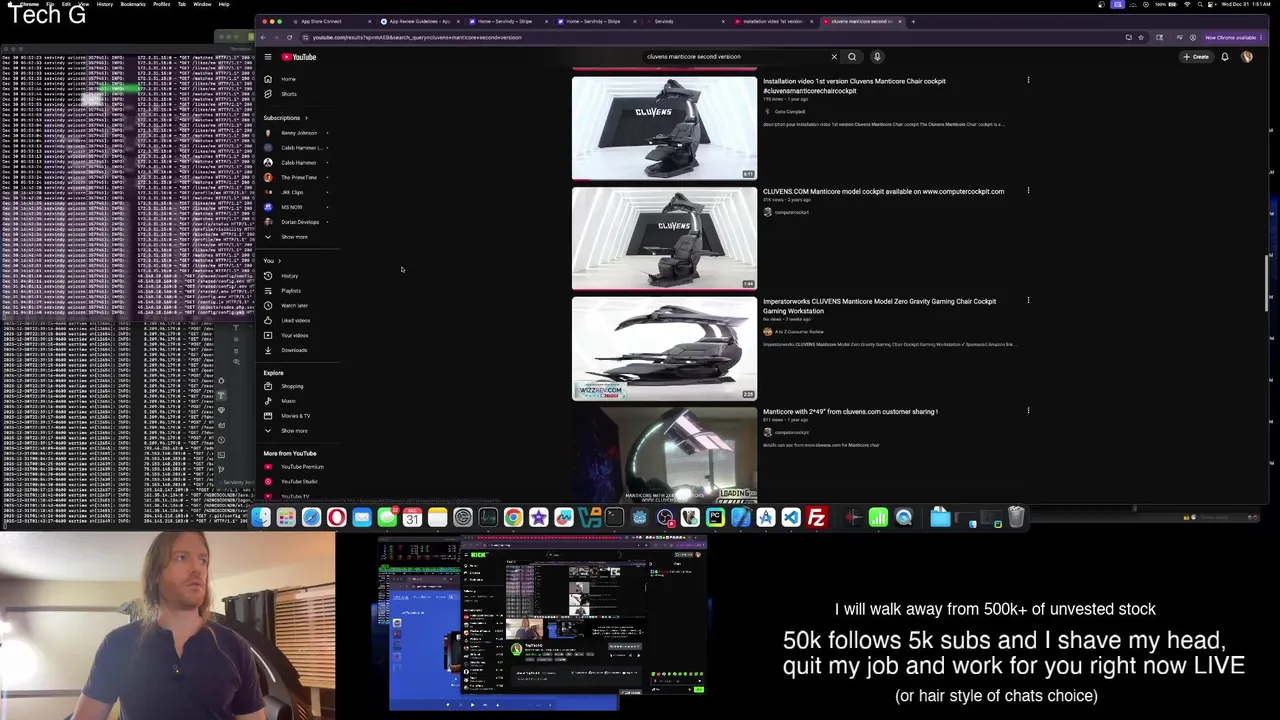The width and height of the screenshot is (1280, 720).
Task: Play the Installation video 1st version thumbnail
Action: tap(664, 128)
